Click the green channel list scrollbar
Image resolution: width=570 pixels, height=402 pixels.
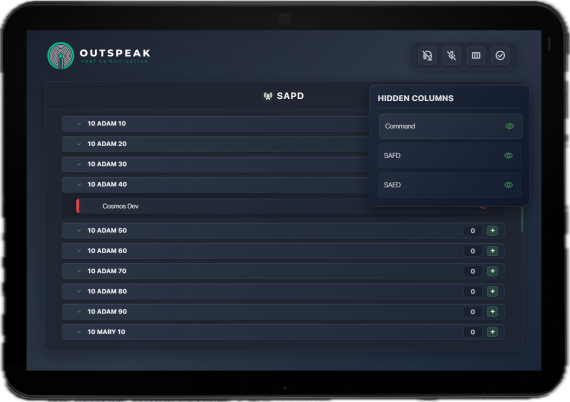pos(522,219)
